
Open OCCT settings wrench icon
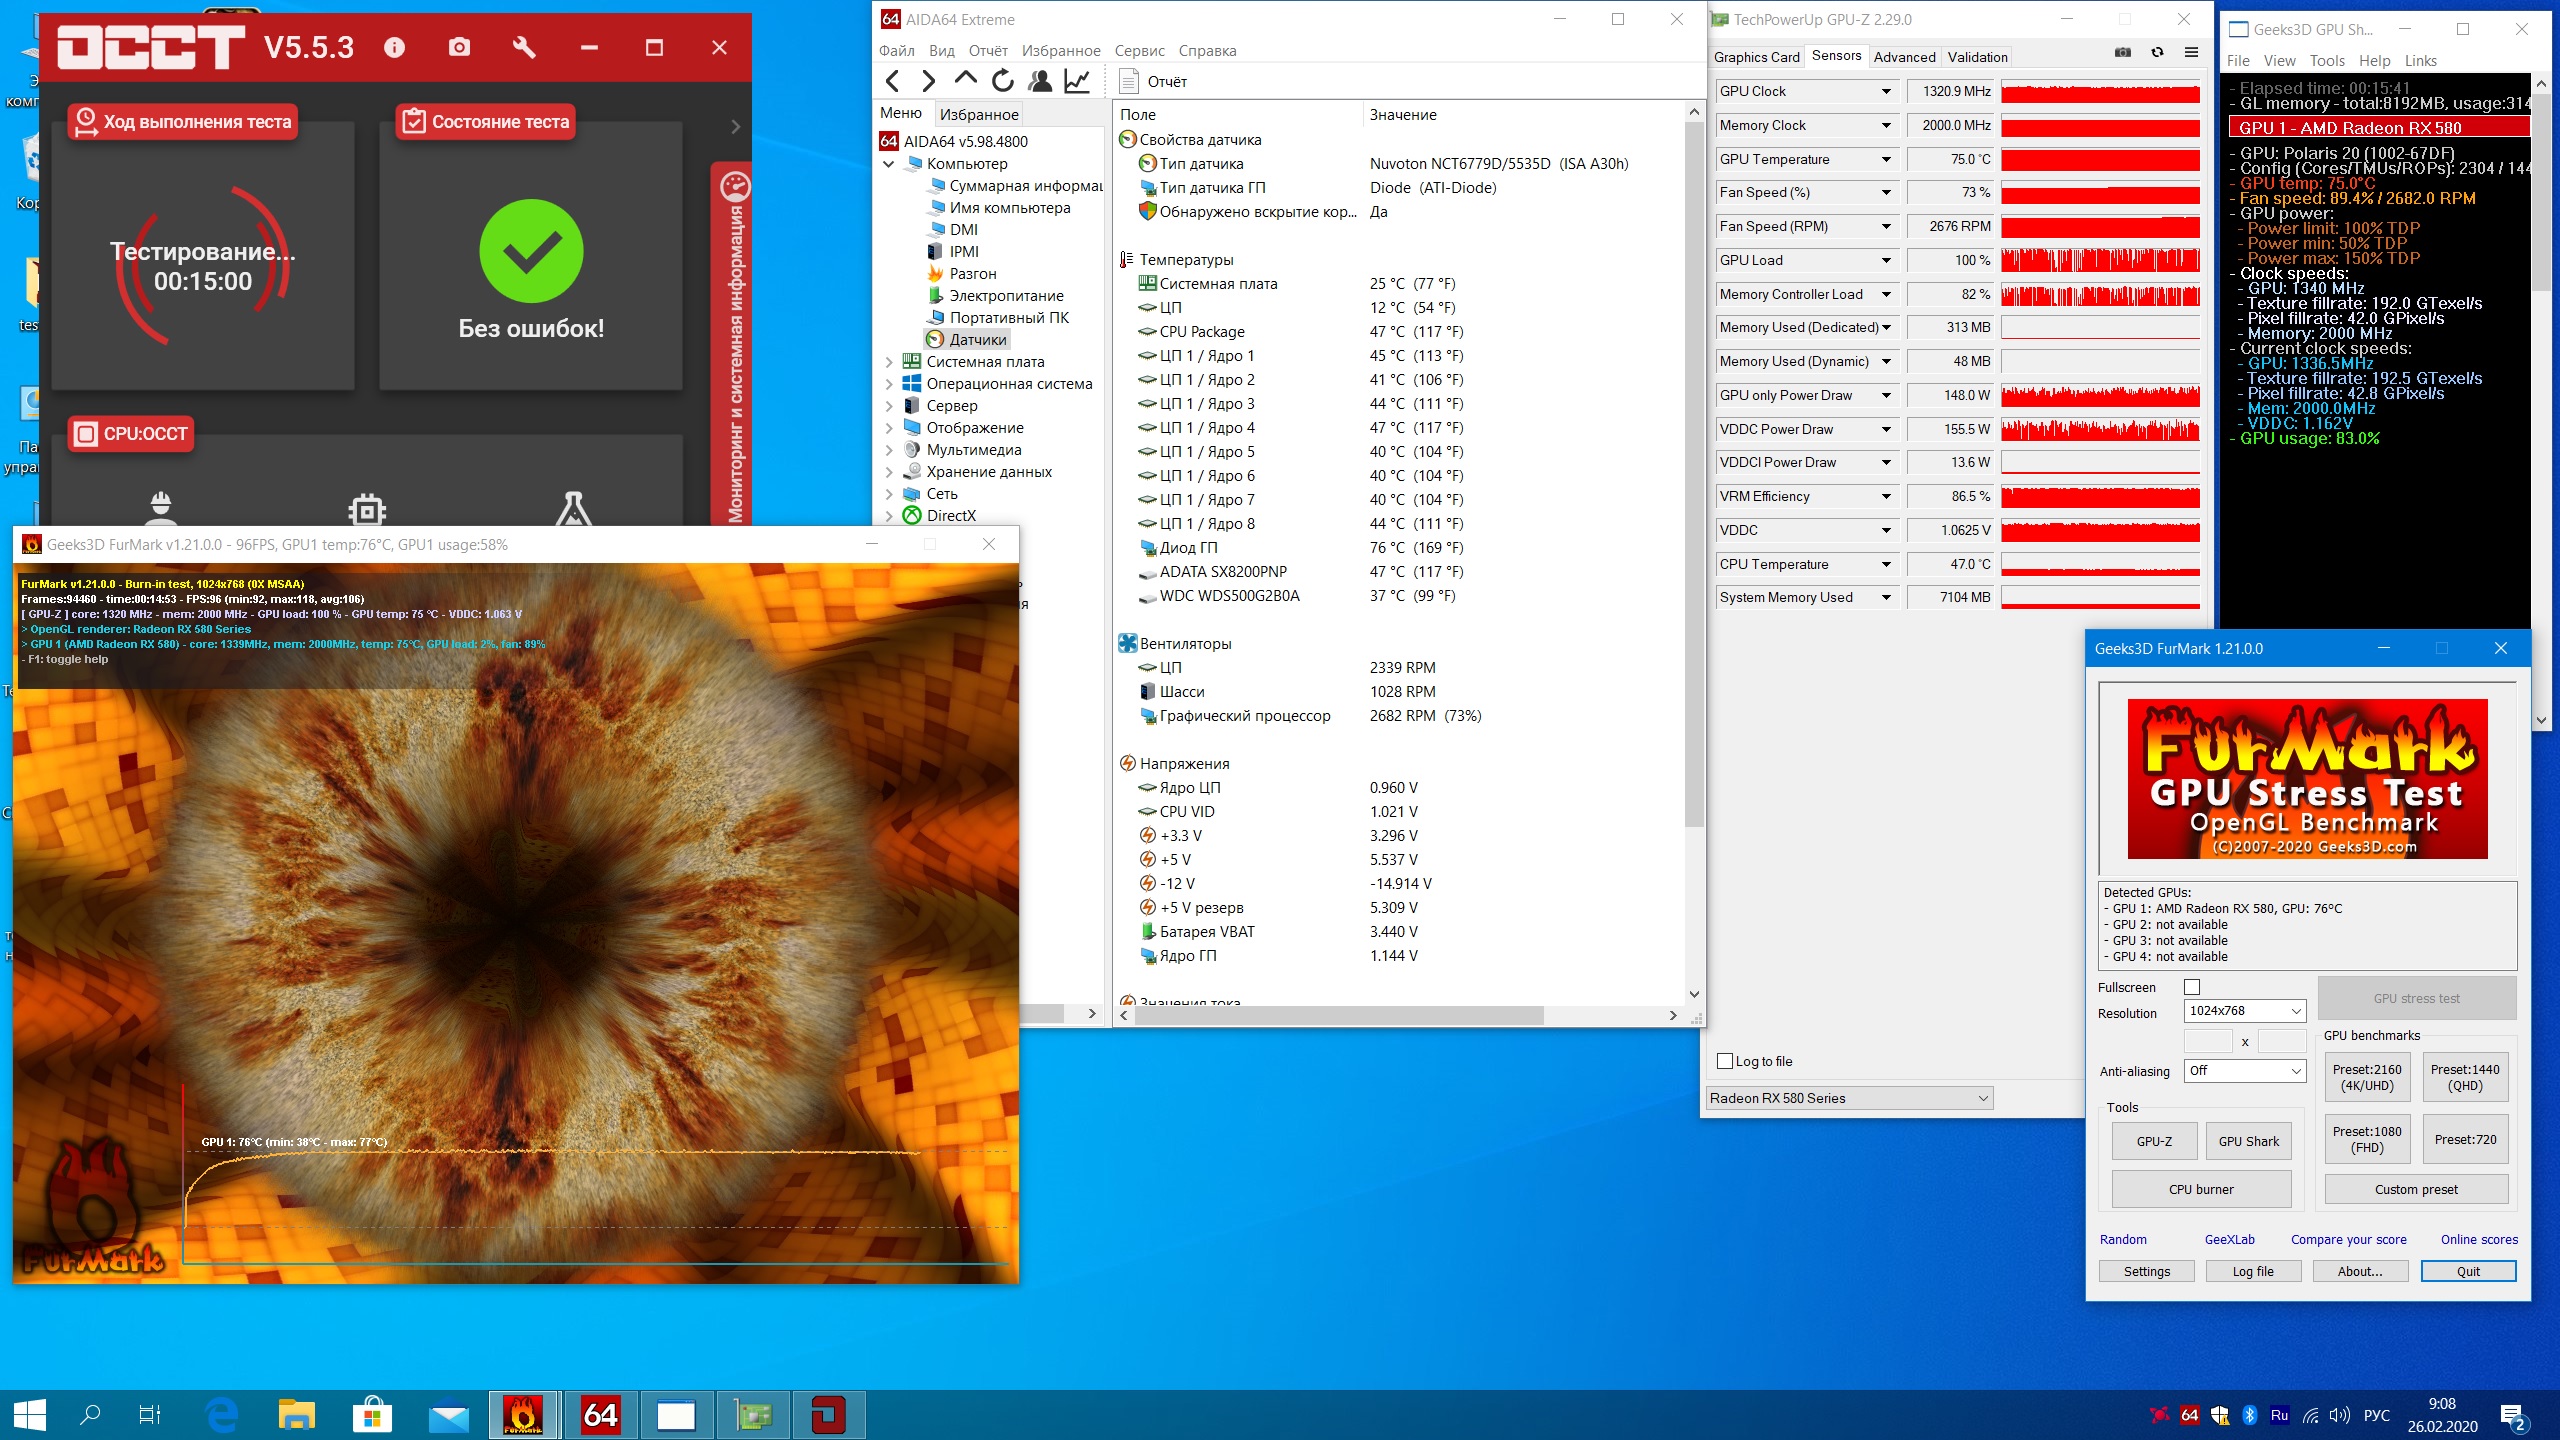point(524,47)
